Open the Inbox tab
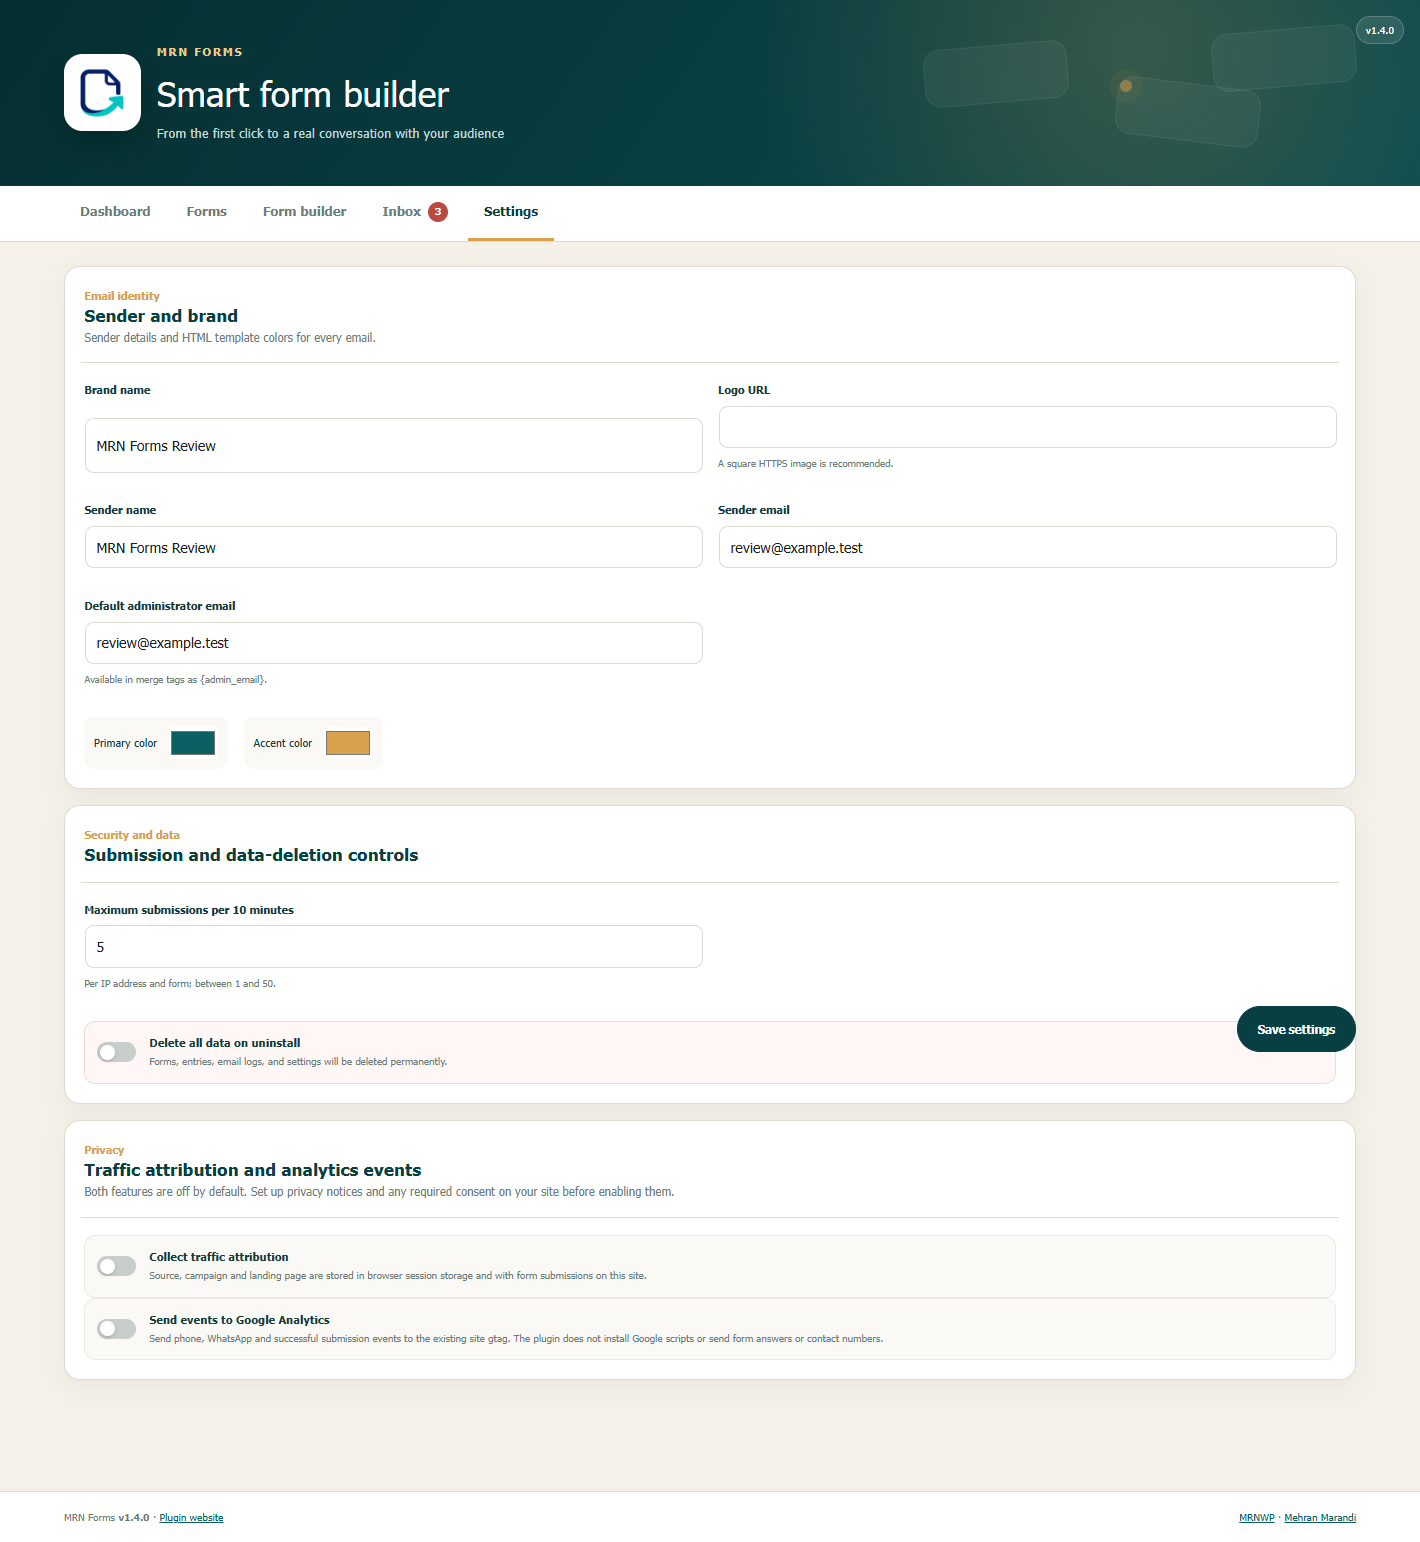1420x1542 pixels. pyautogui.click(x=414, y=212)
